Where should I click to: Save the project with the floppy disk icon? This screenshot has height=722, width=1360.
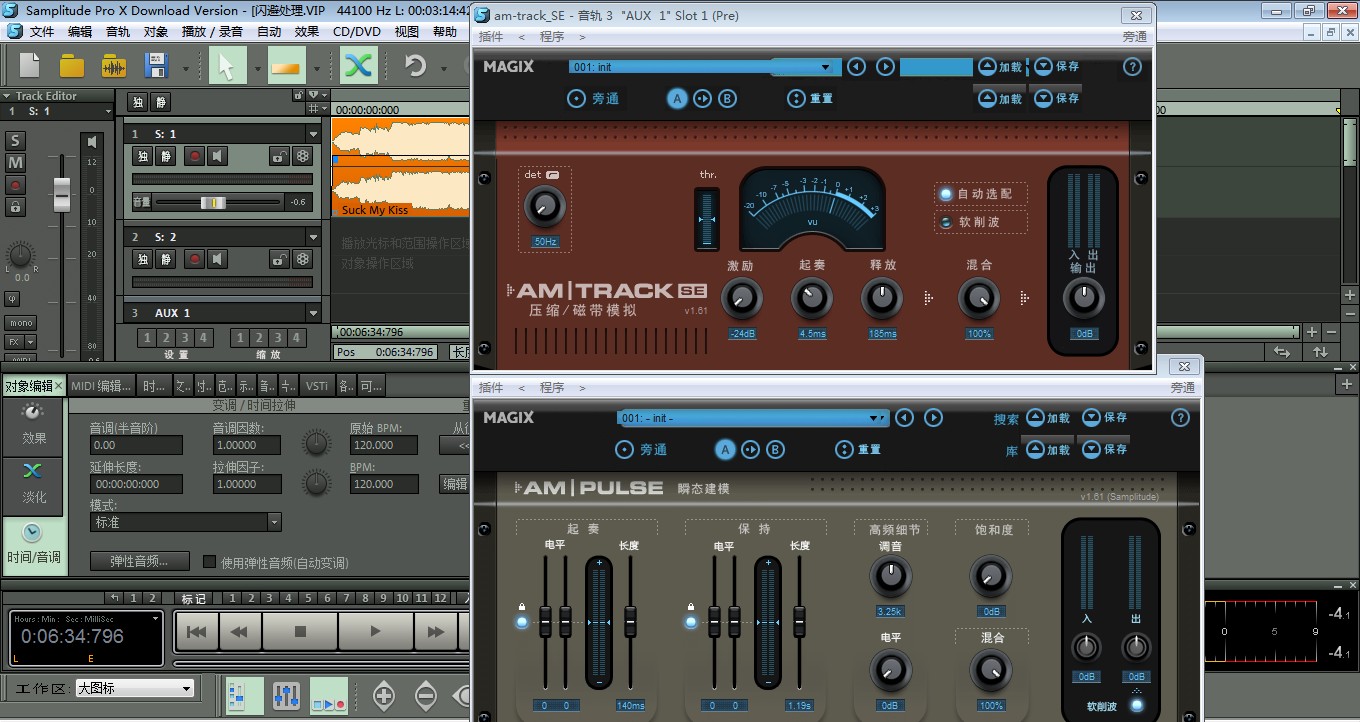(157, 66)
